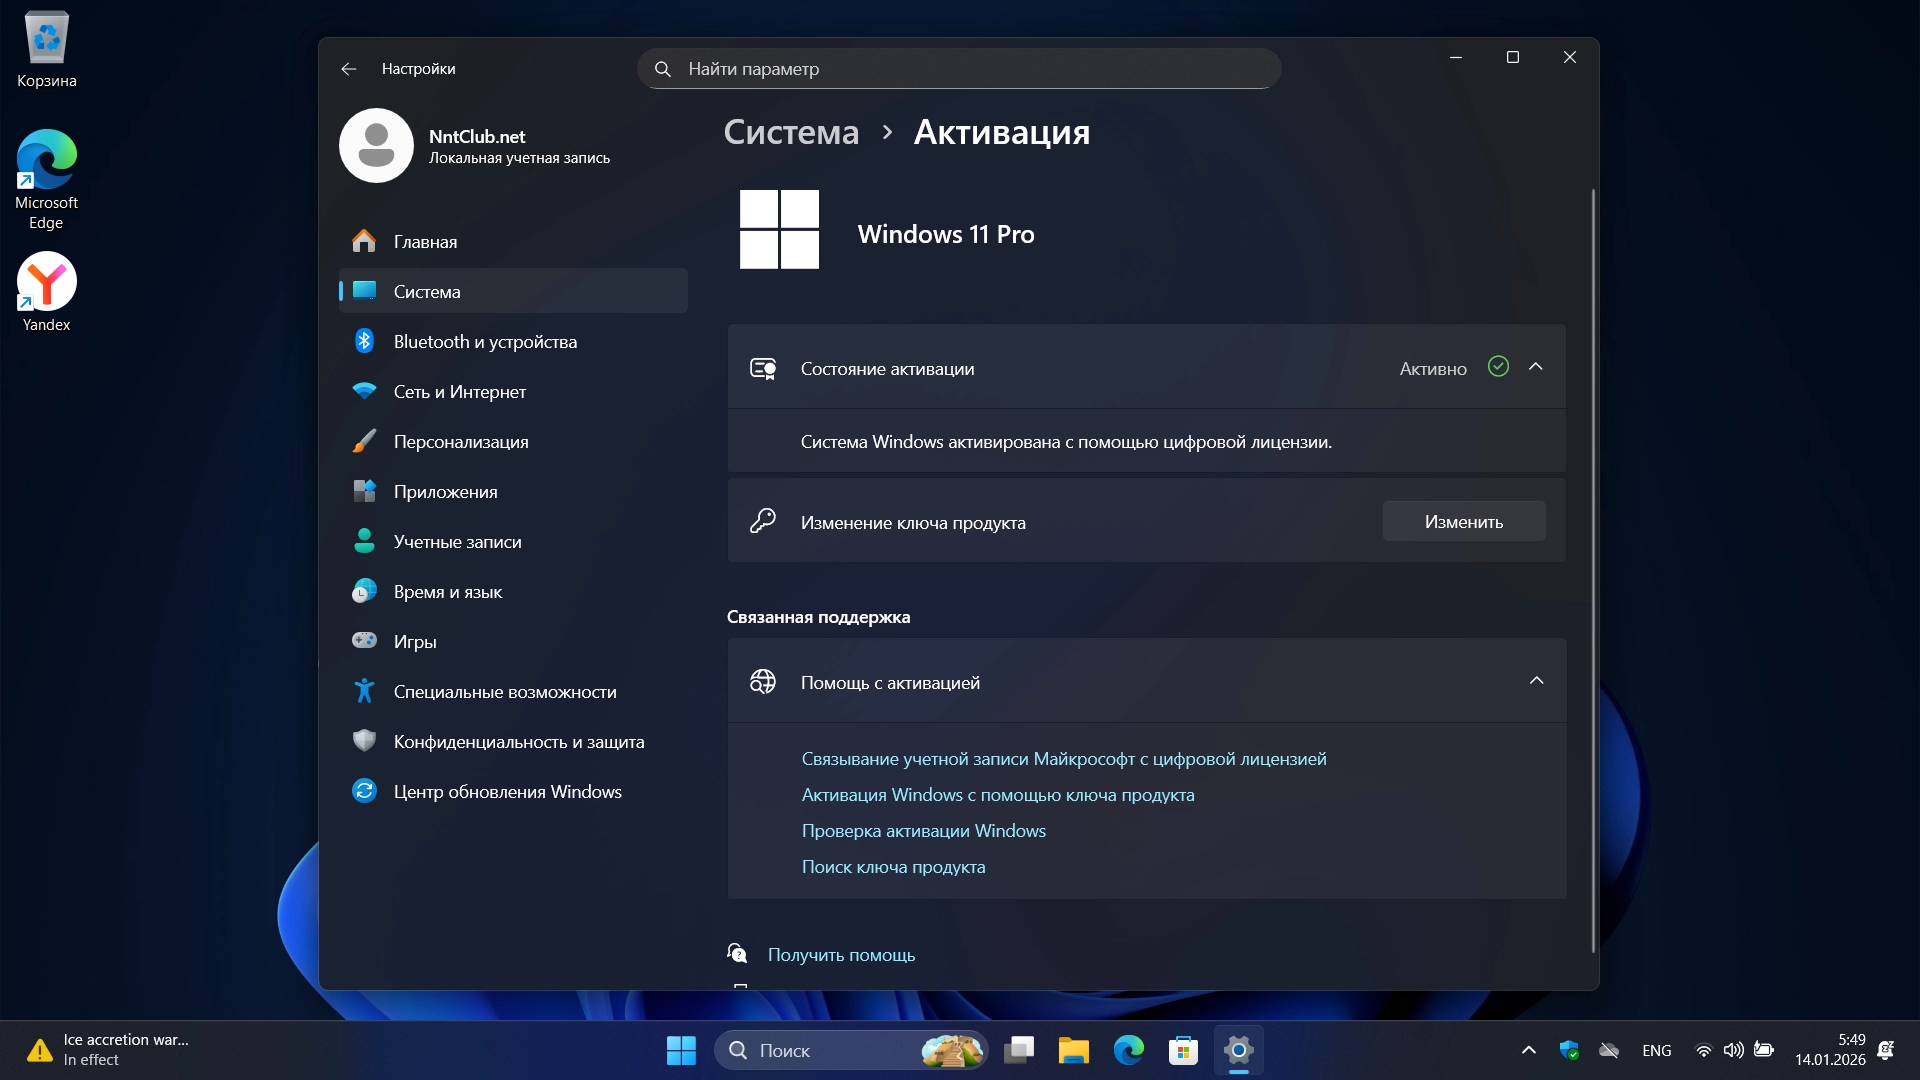Viewport: 1920px width, 1080px height.
Task: Click the settings page vertical scrollbar
Action: pyautogui.click(x=1593, y=570)
